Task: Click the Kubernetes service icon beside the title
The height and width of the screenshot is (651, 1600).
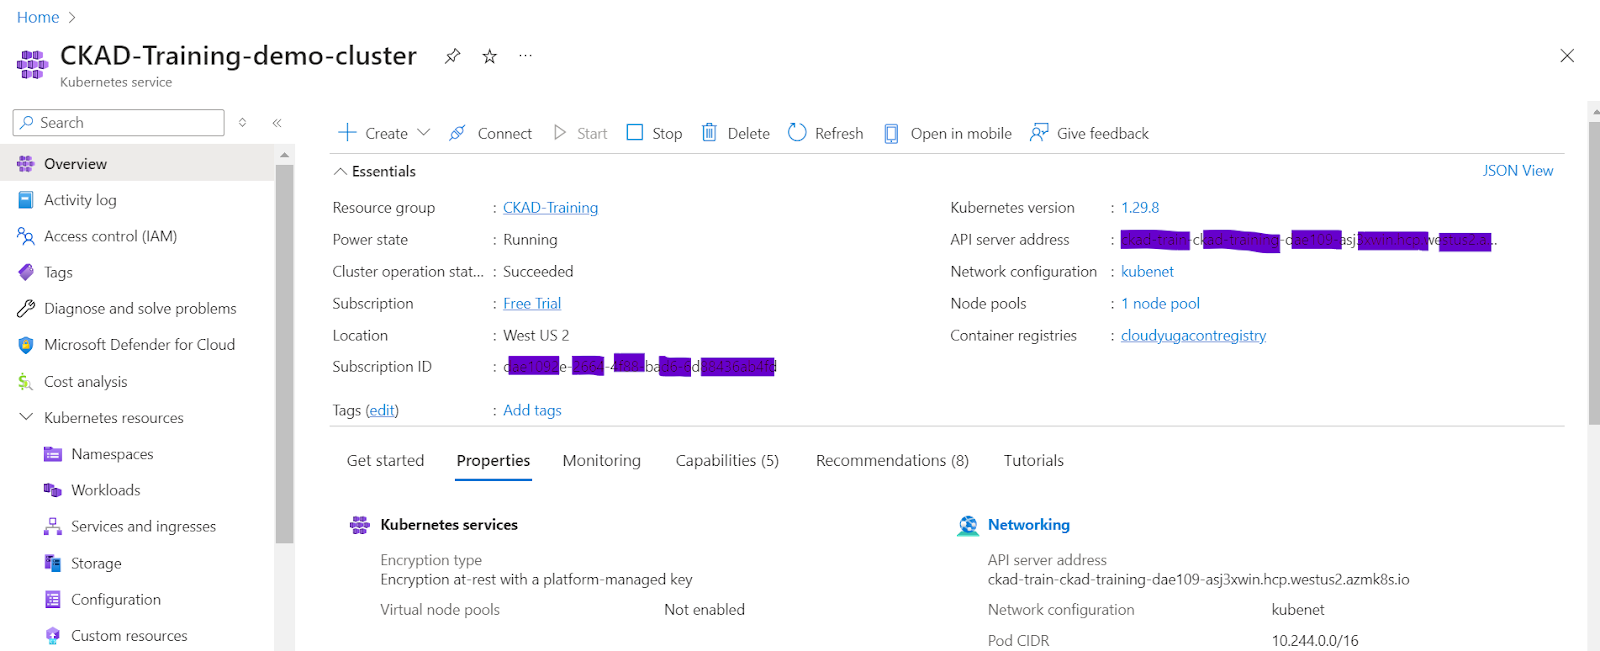Action: (32, 65)
